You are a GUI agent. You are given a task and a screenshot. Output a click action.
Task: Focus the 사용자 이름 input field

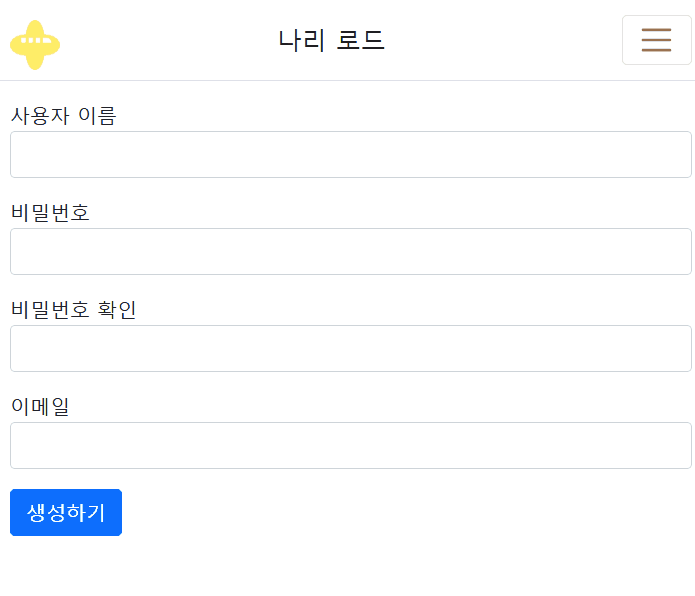tap(351, 154)
